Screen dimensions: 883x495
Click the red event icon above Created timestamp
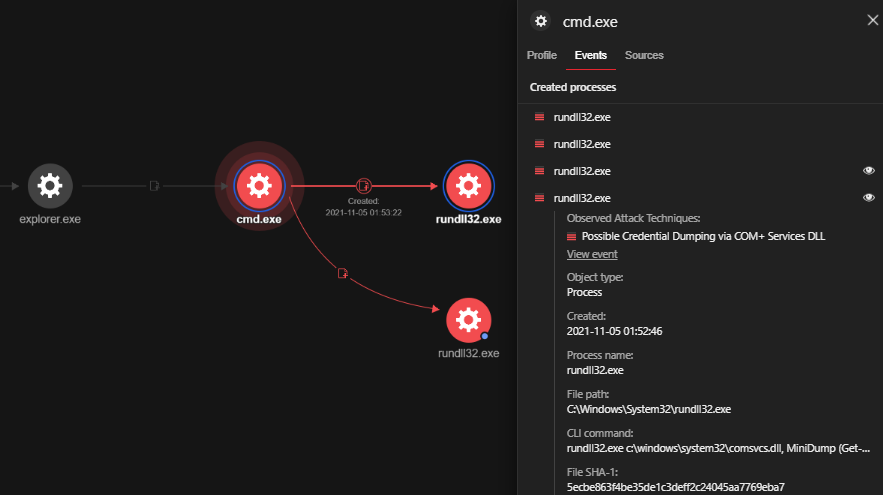point(364,185)
